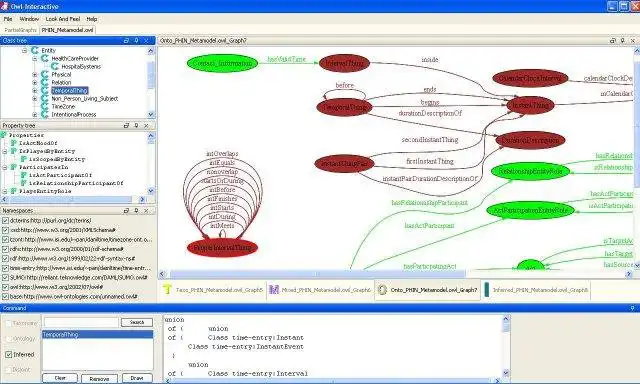Toggle the Inferred checkbox in Command panel
The image size is (640, 384).
tap(9, 355)
